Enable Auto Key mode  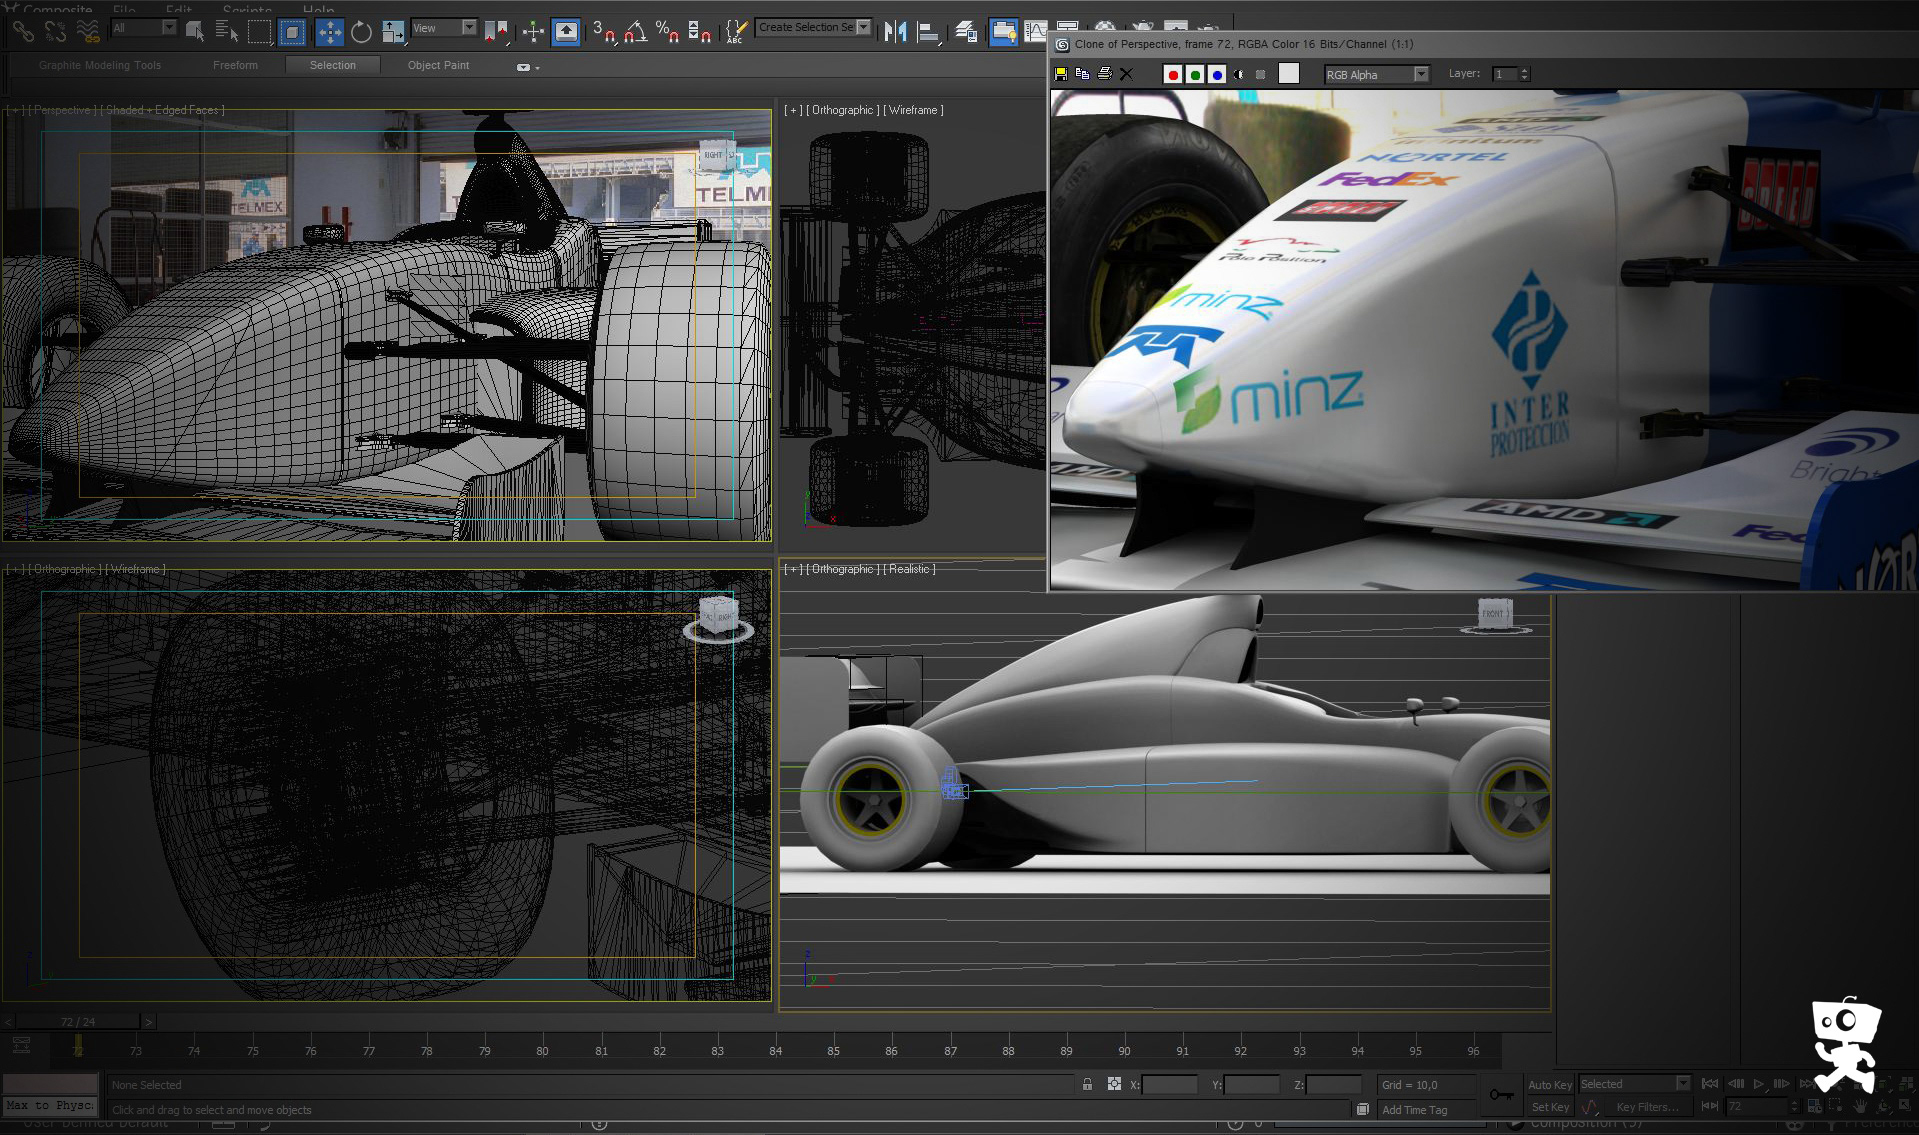click(x=1549, y=1085)
